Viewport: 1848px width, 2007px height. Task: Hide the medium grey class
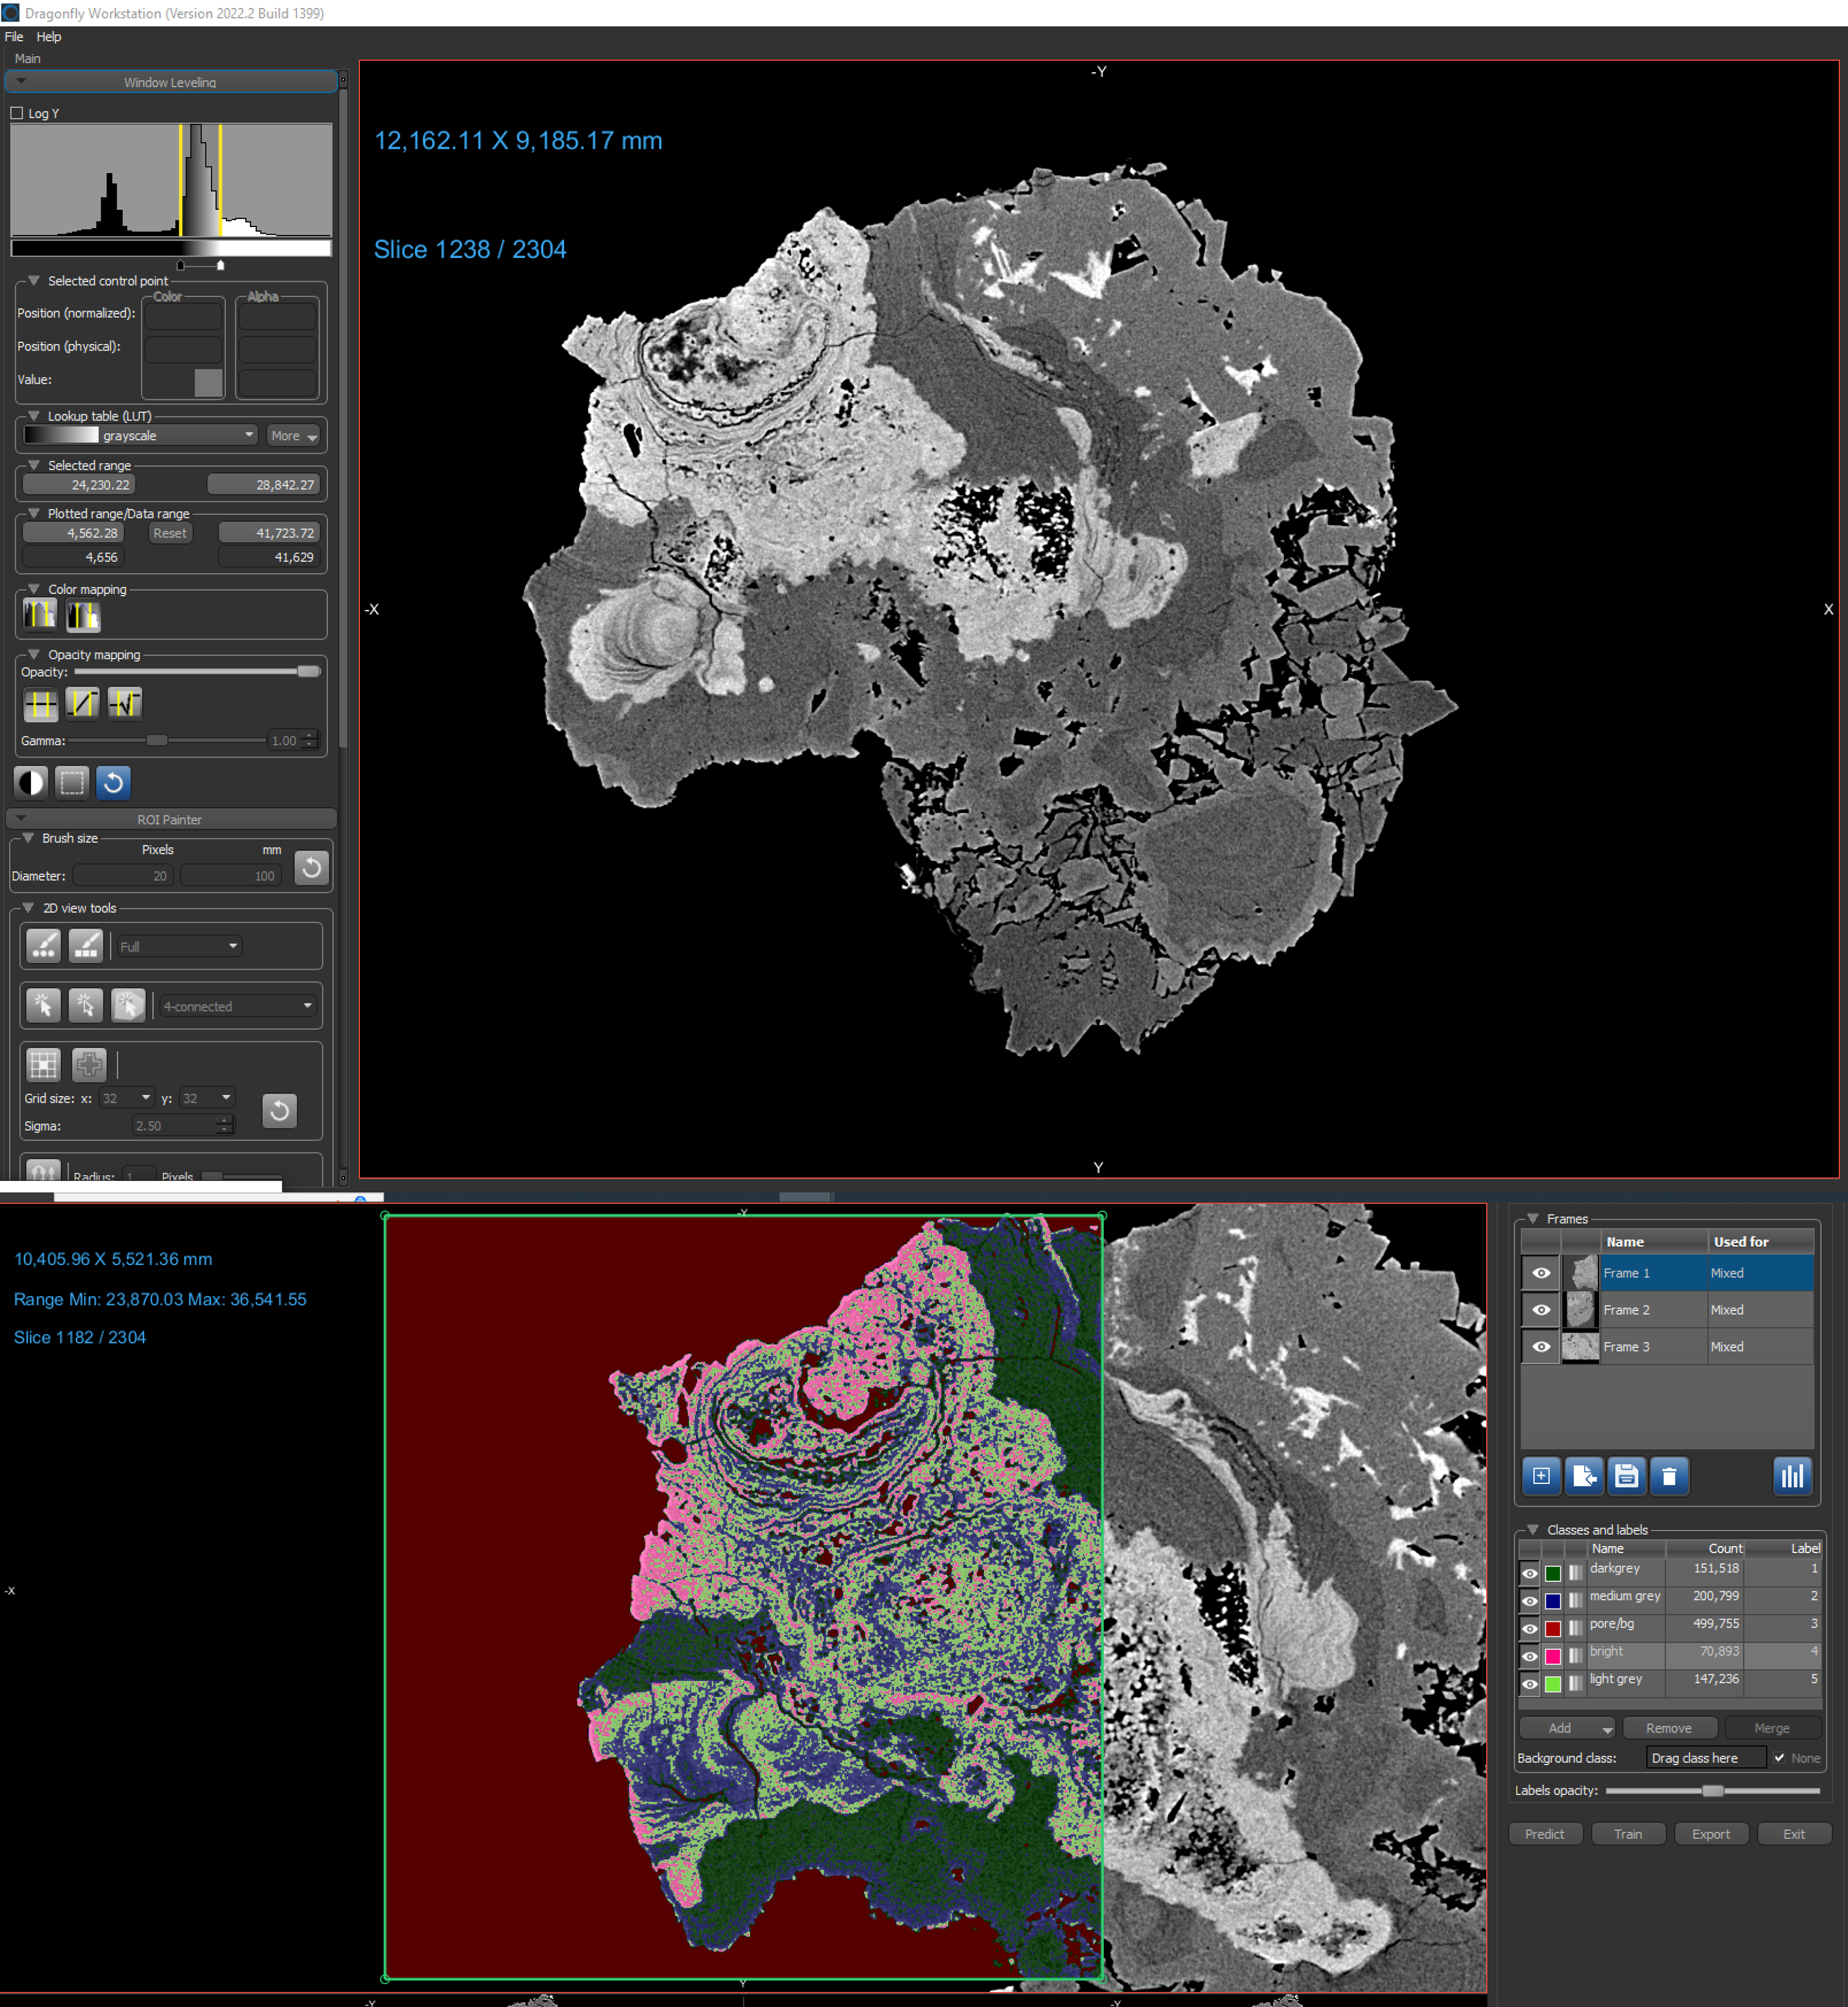(x=1530, y=1601)
